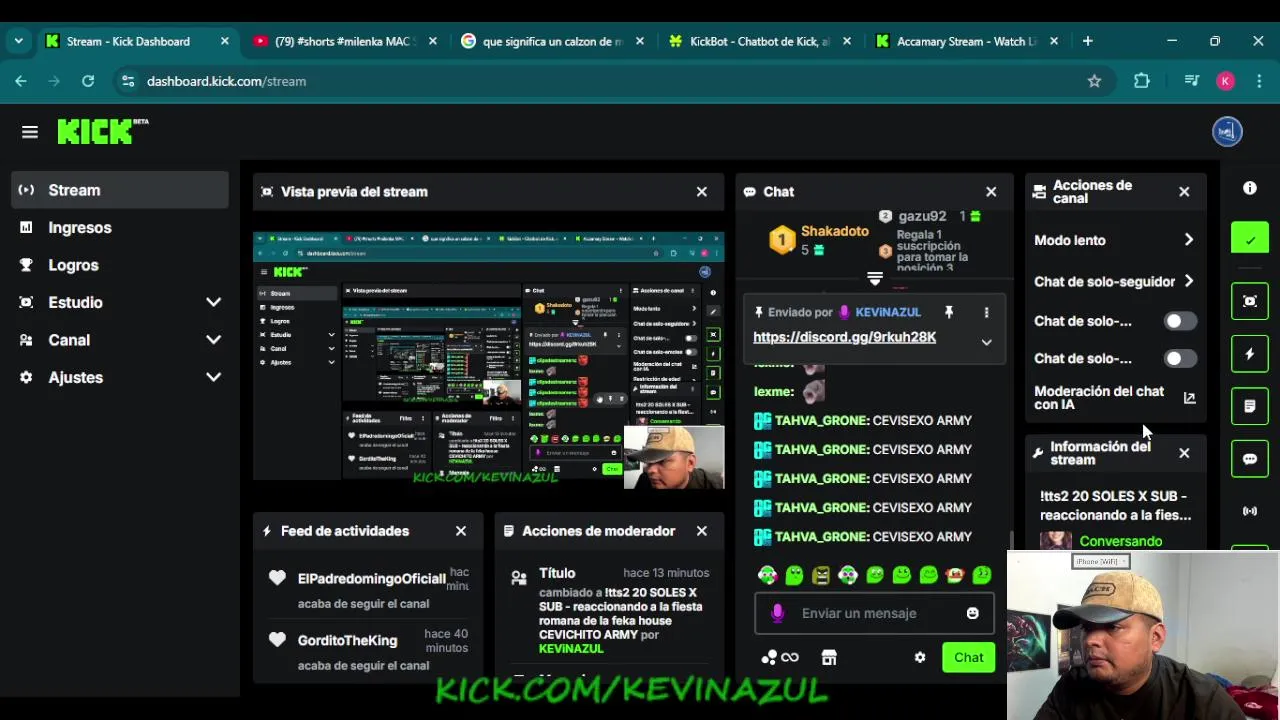Viewport: 1280px width, 720px height.
Task: Click the info icon on the right sidebar
Action: point(1250,188)
